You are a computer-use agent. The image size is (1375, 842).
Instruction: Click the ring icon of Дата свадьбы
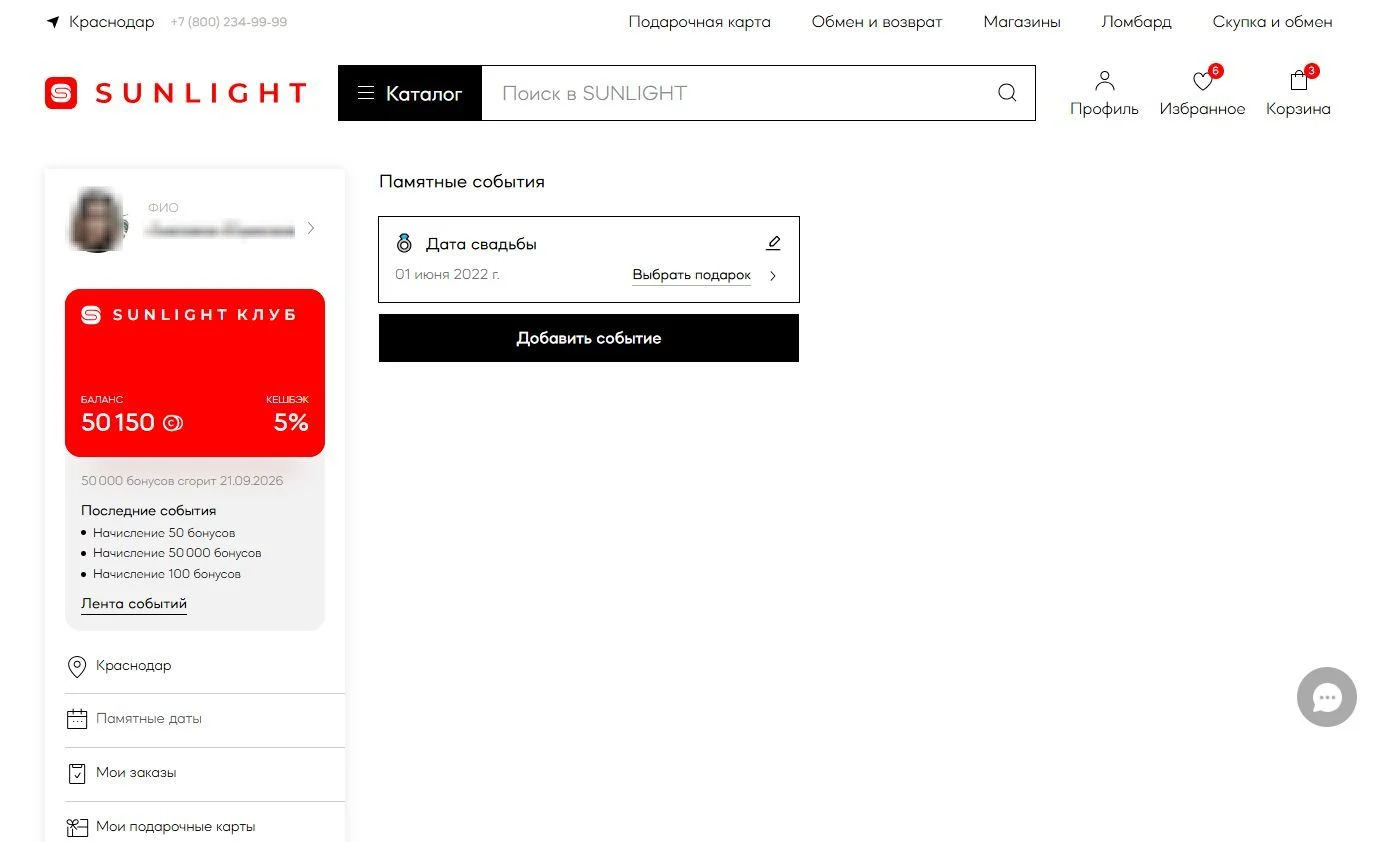404,243
